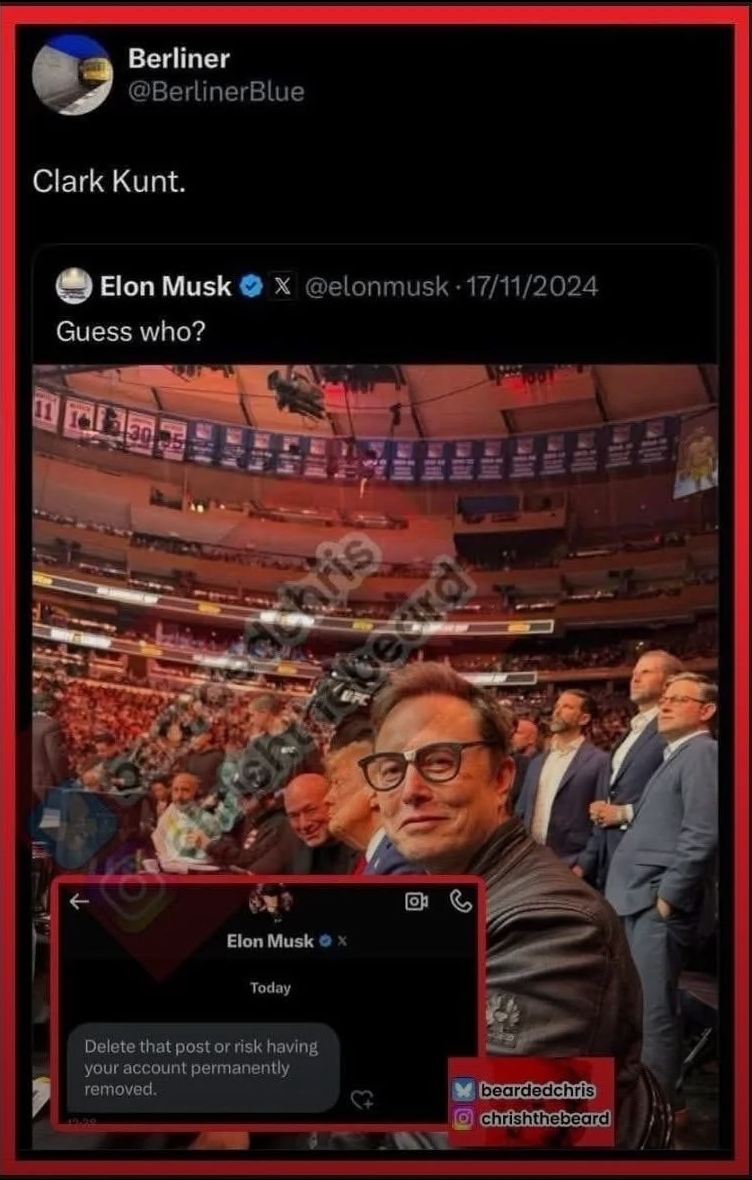Viewport: 752px width, 1180px height.
Task: Open the @BerlinerBlue handle
Action: coord(216,92)
